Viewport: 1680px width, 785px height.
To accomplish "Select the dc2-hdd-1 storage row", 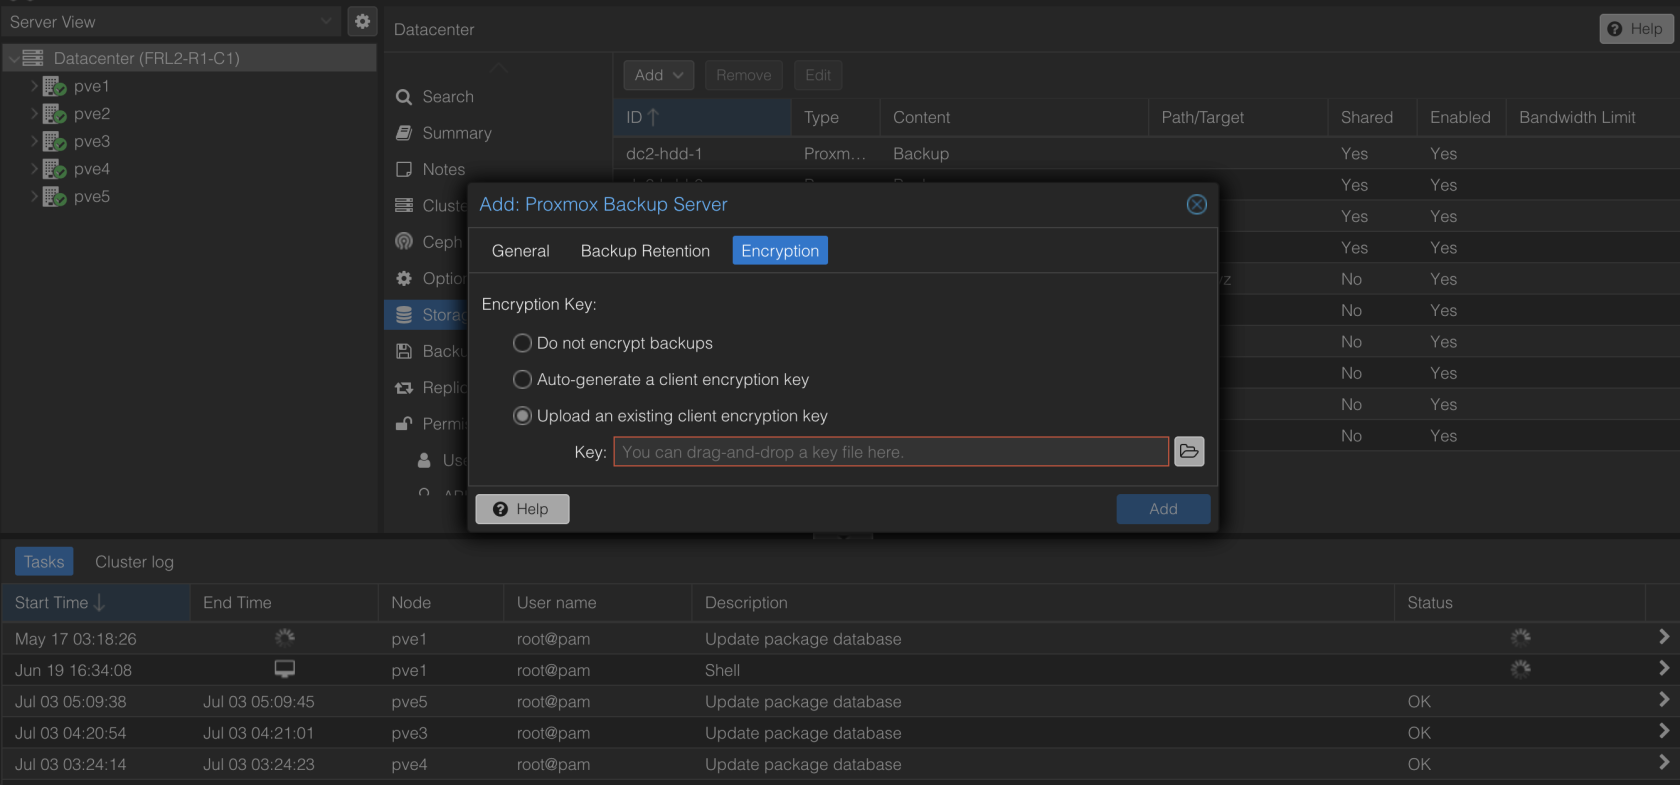I will point(1146,154).
